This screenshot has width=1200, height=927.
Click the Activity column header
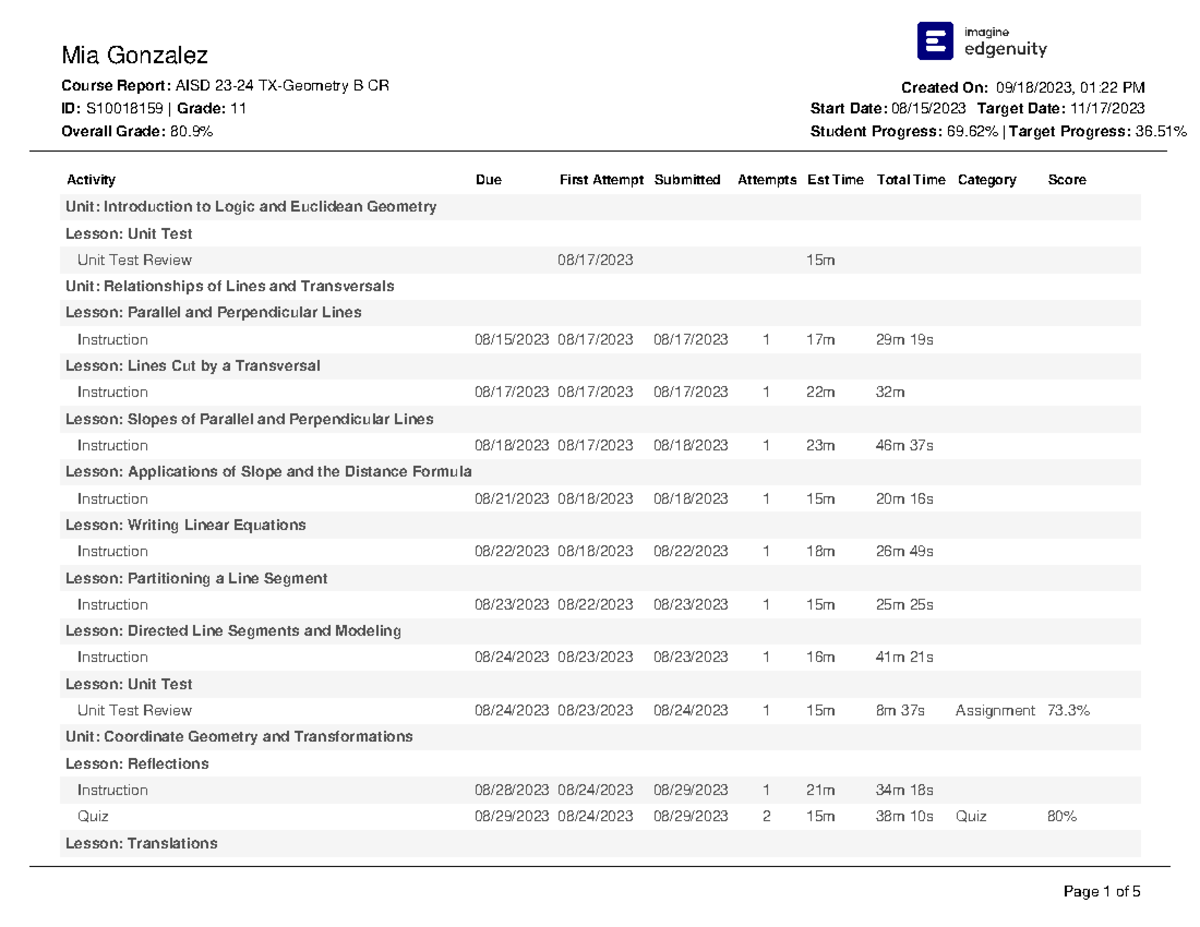coord(91,180)
